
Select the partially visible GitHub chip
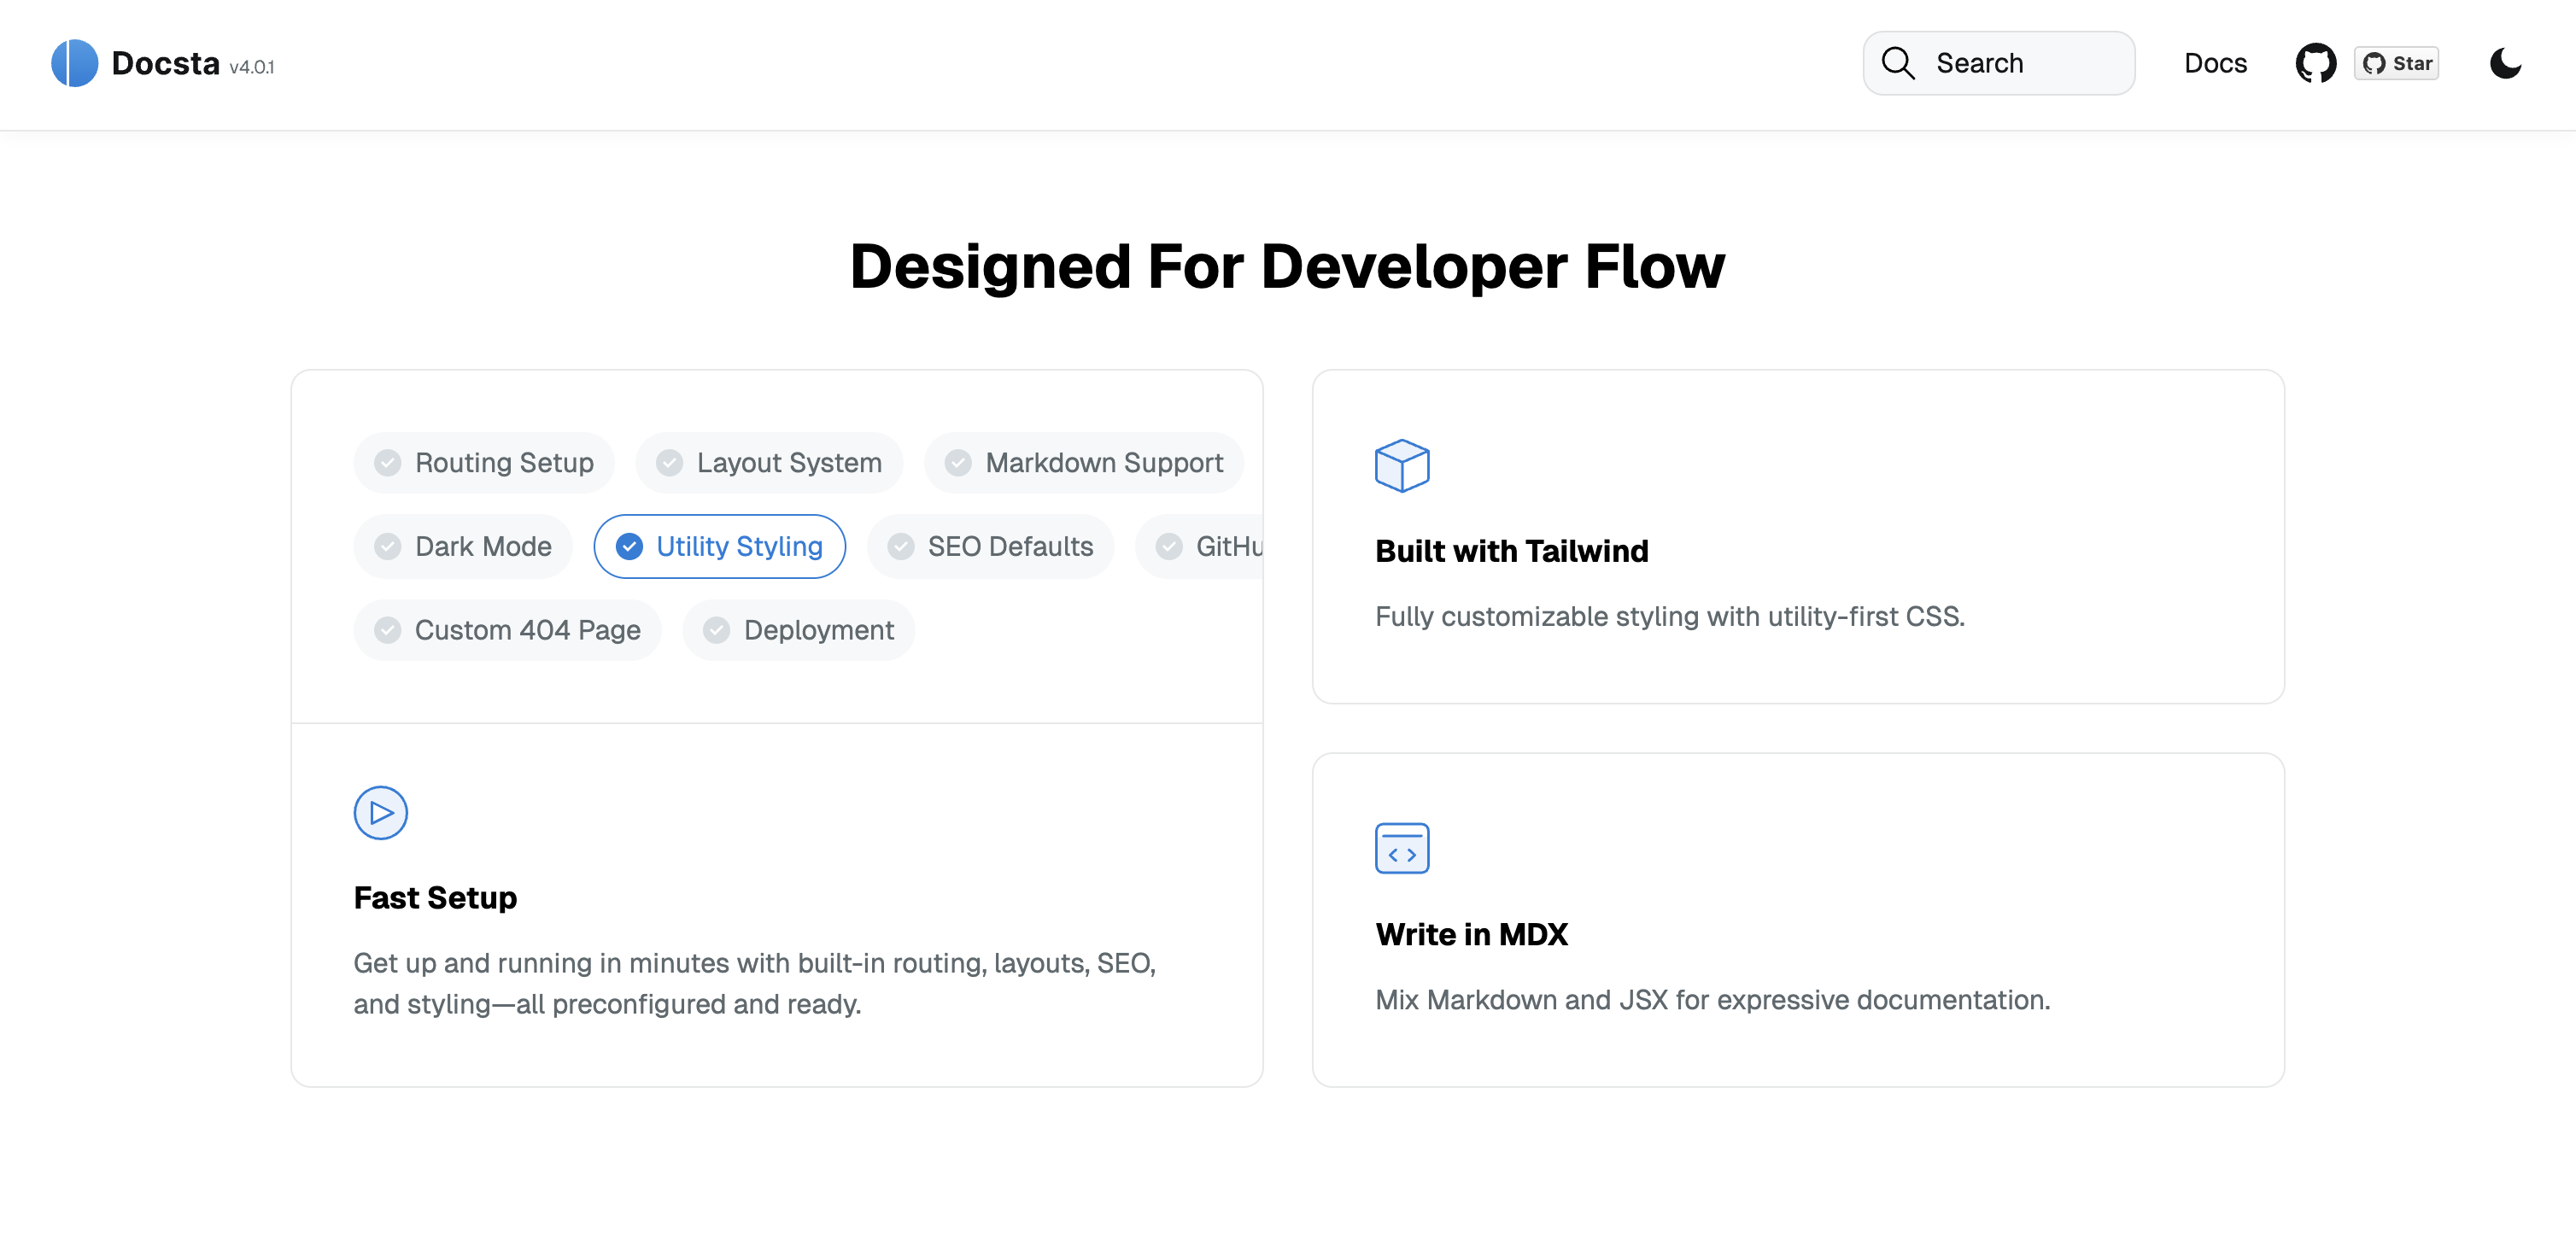click(1200, 547)
